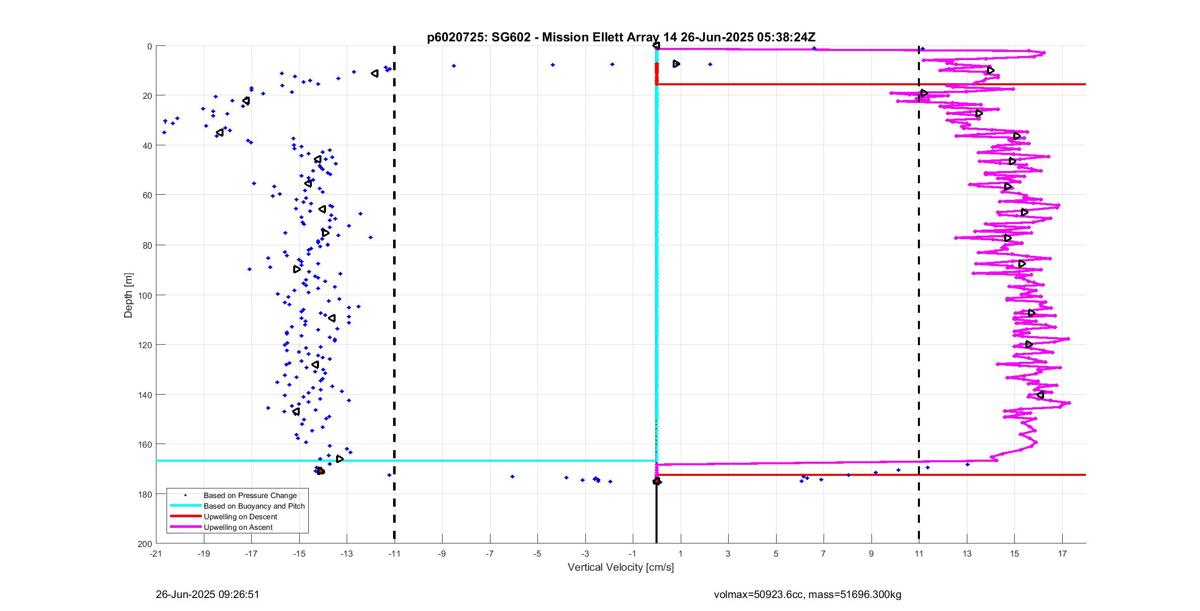Click the x-axis tick label '11'
The image size is (1200, 611).
click(x=919, y=553)
